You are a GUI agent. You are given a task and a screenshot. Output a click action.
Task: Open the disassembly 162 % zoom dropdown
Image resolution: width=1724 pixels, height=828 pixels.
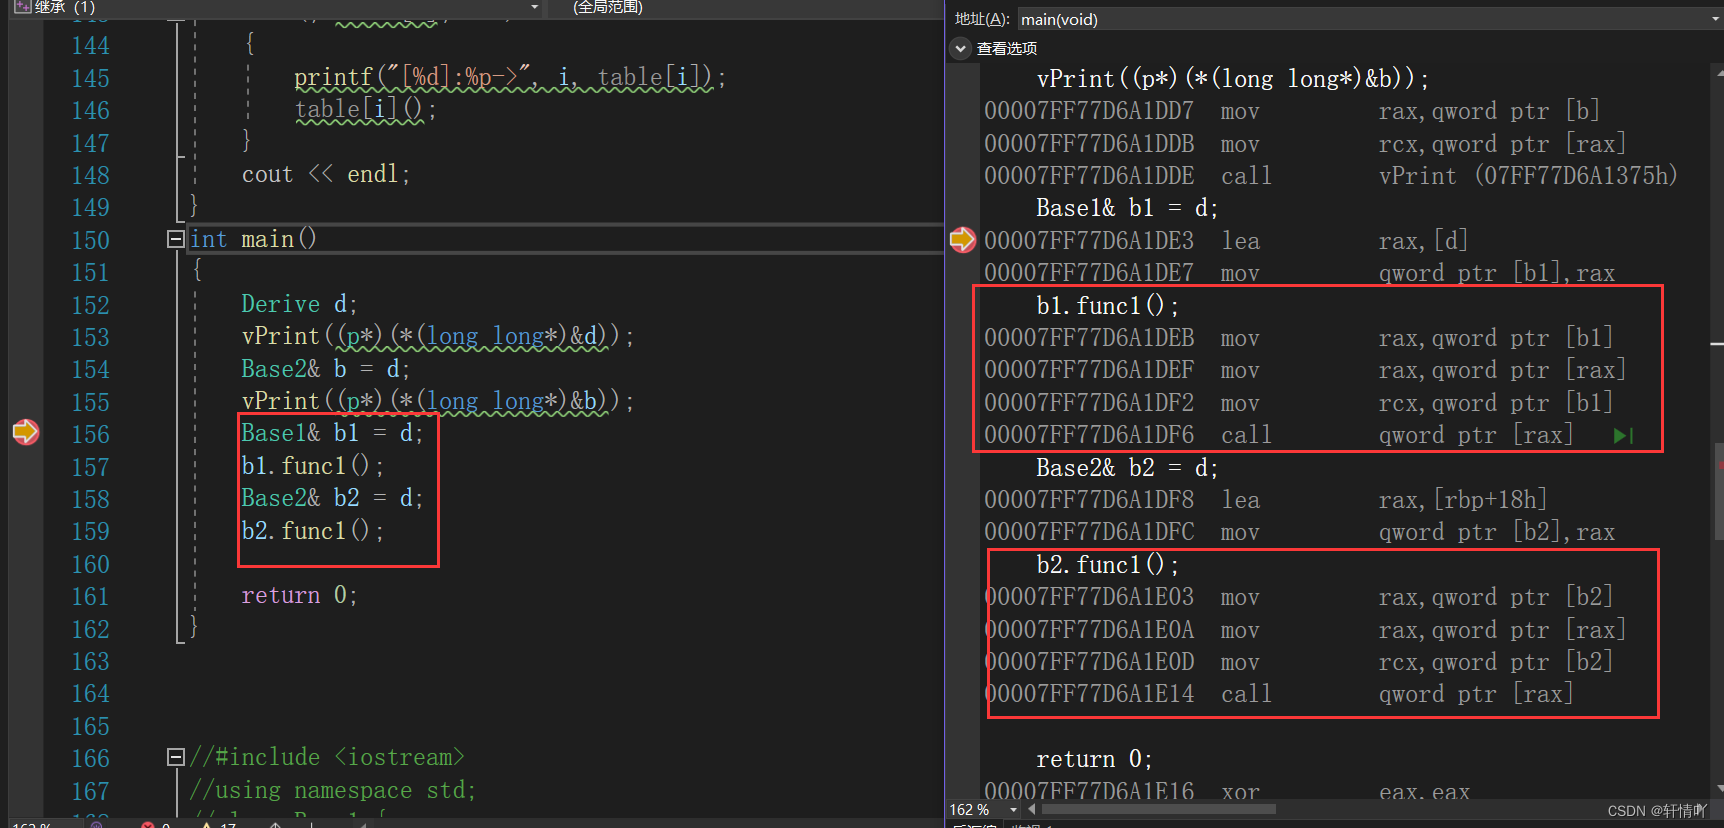click(1013, 809)
